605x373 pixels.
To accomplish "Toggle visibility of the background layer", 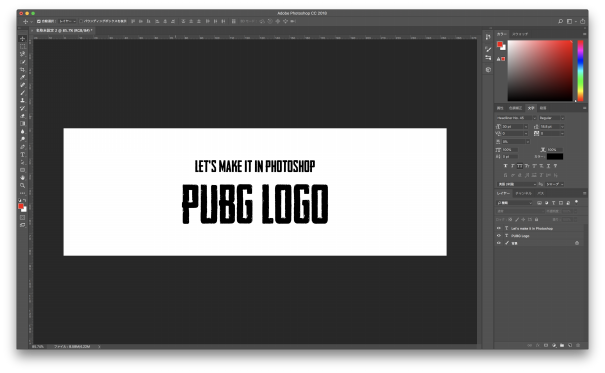I will [499, 243].
